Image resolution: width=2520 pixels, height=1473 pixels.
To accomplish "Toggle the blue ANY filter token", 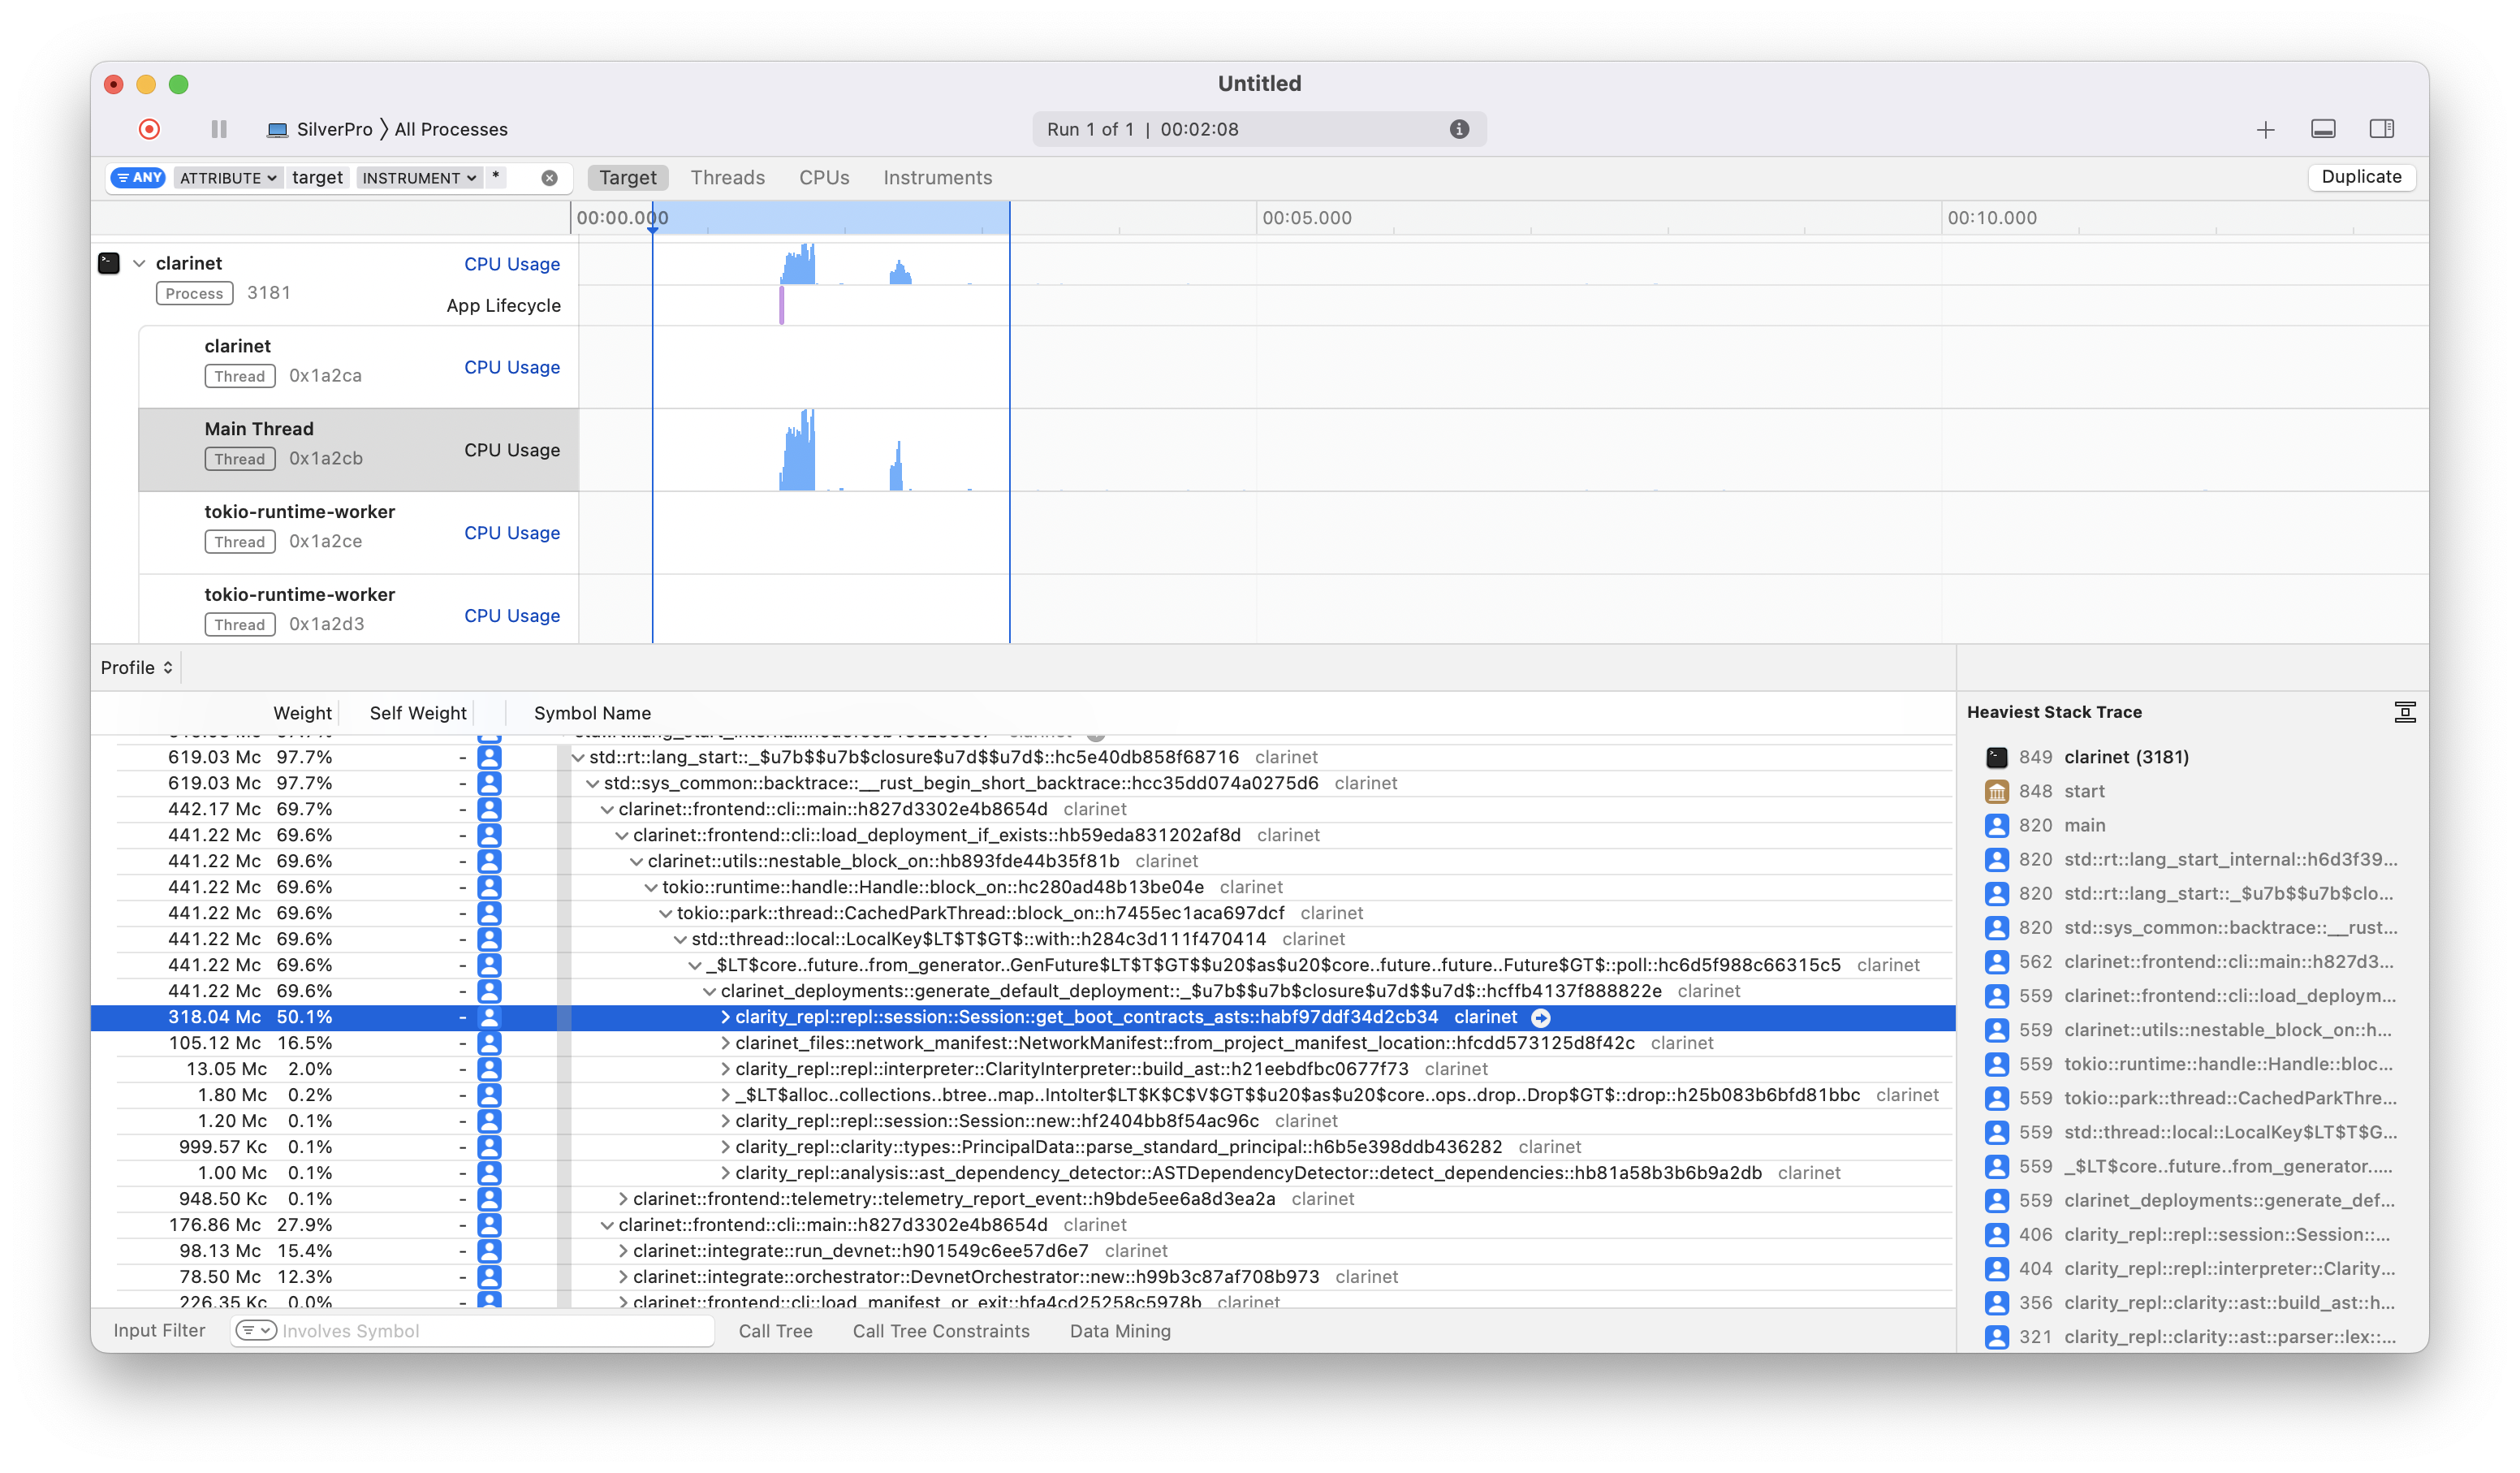I will (138, 177).
